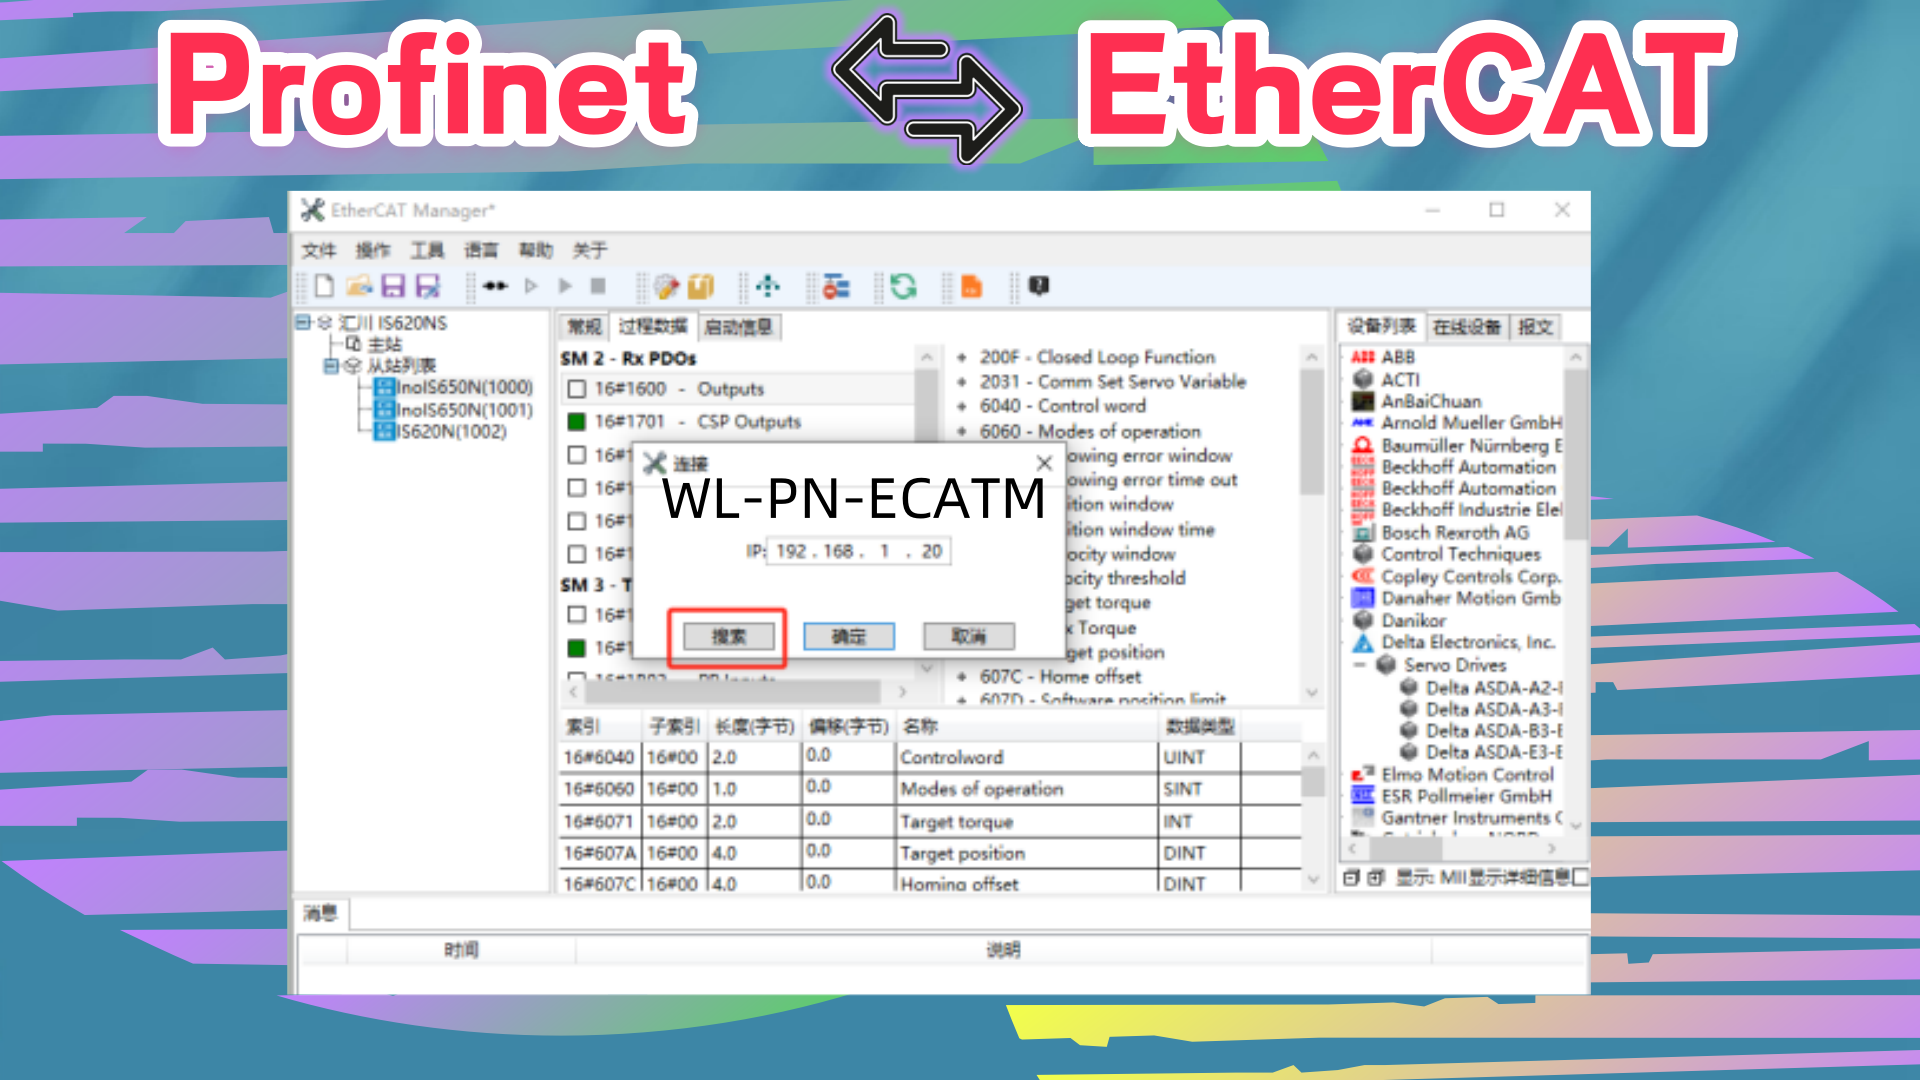The width and height of the screenshot is (1920, 1080).
Task: Click the 搜索 button in connect dialog
Action: 728,636
